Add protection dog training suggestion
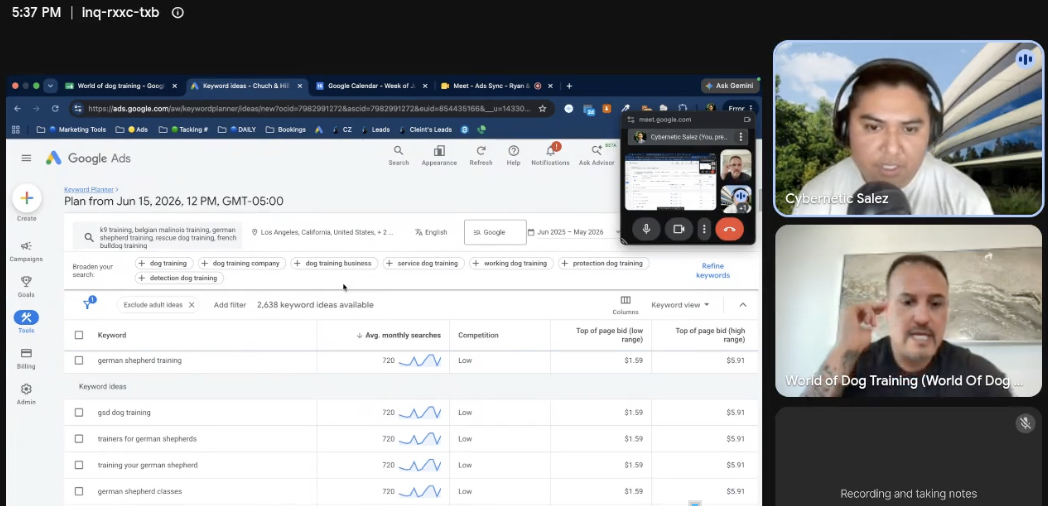 [604, 263]
